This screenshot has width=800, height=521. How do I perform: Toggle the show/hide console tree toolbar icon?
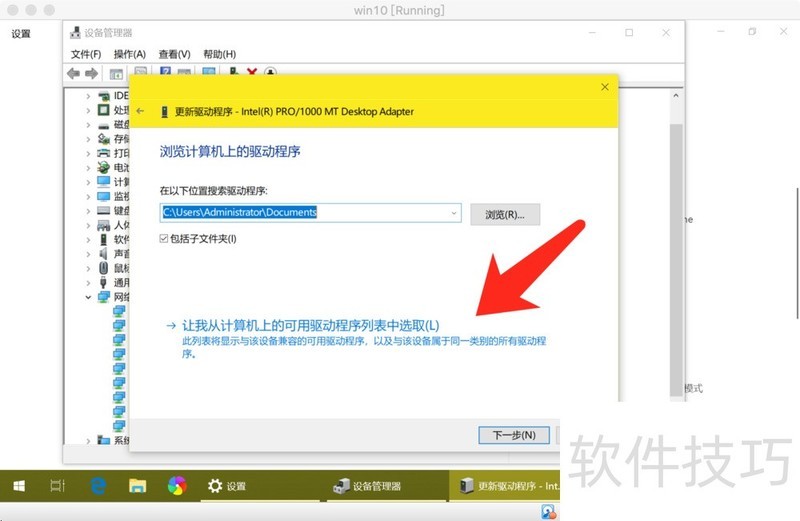point(116,73)
